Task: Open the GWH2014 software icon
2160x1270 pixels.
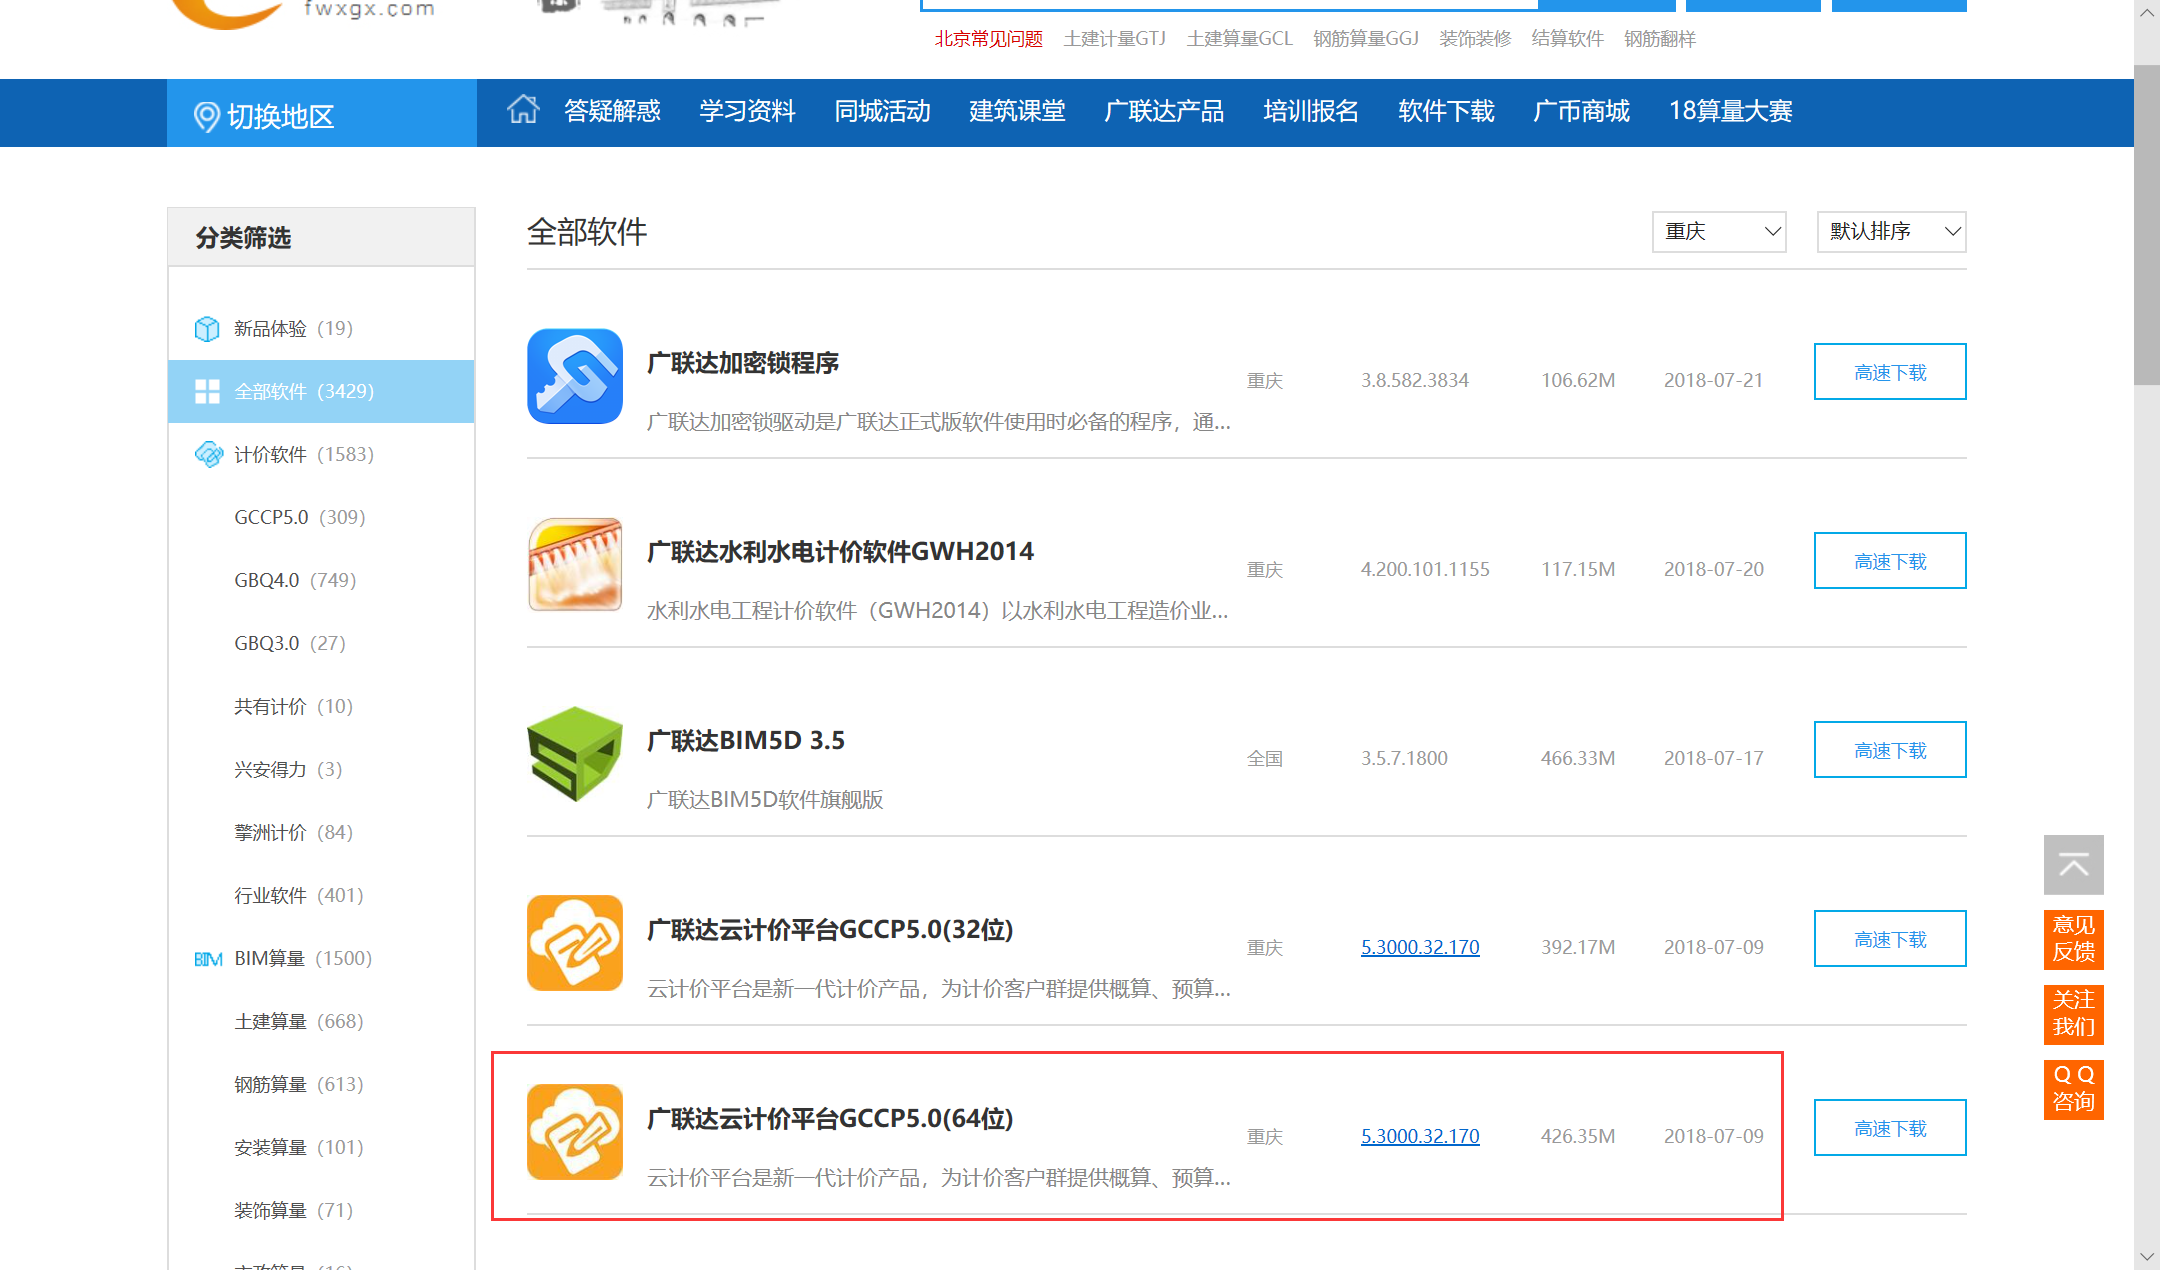Action: [x=575, y=565]
